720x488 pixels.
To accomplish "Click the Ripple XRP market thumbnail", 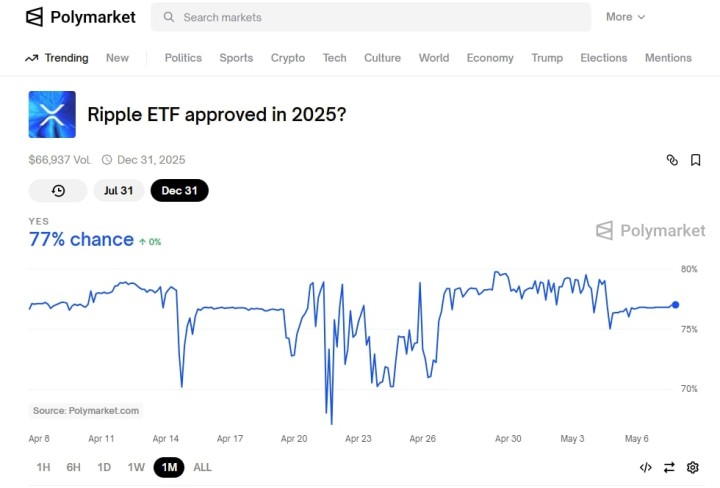I will click(x=52, y=114).
